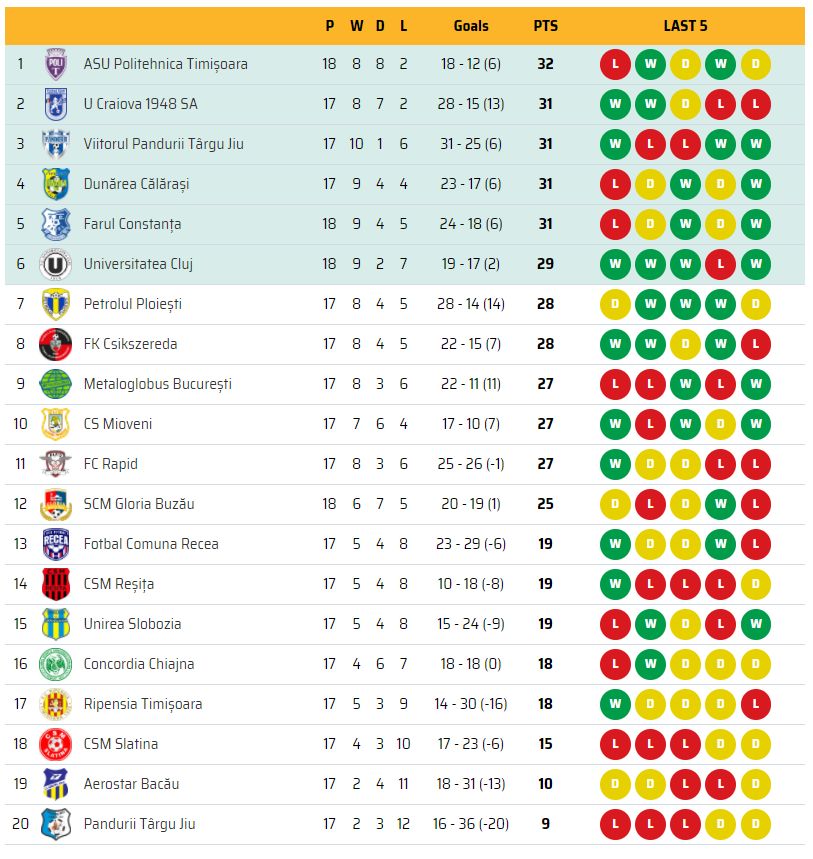Click the Aerostar Bacău team logo
Viewport: 813px width, 859px height.
(55, 784)
